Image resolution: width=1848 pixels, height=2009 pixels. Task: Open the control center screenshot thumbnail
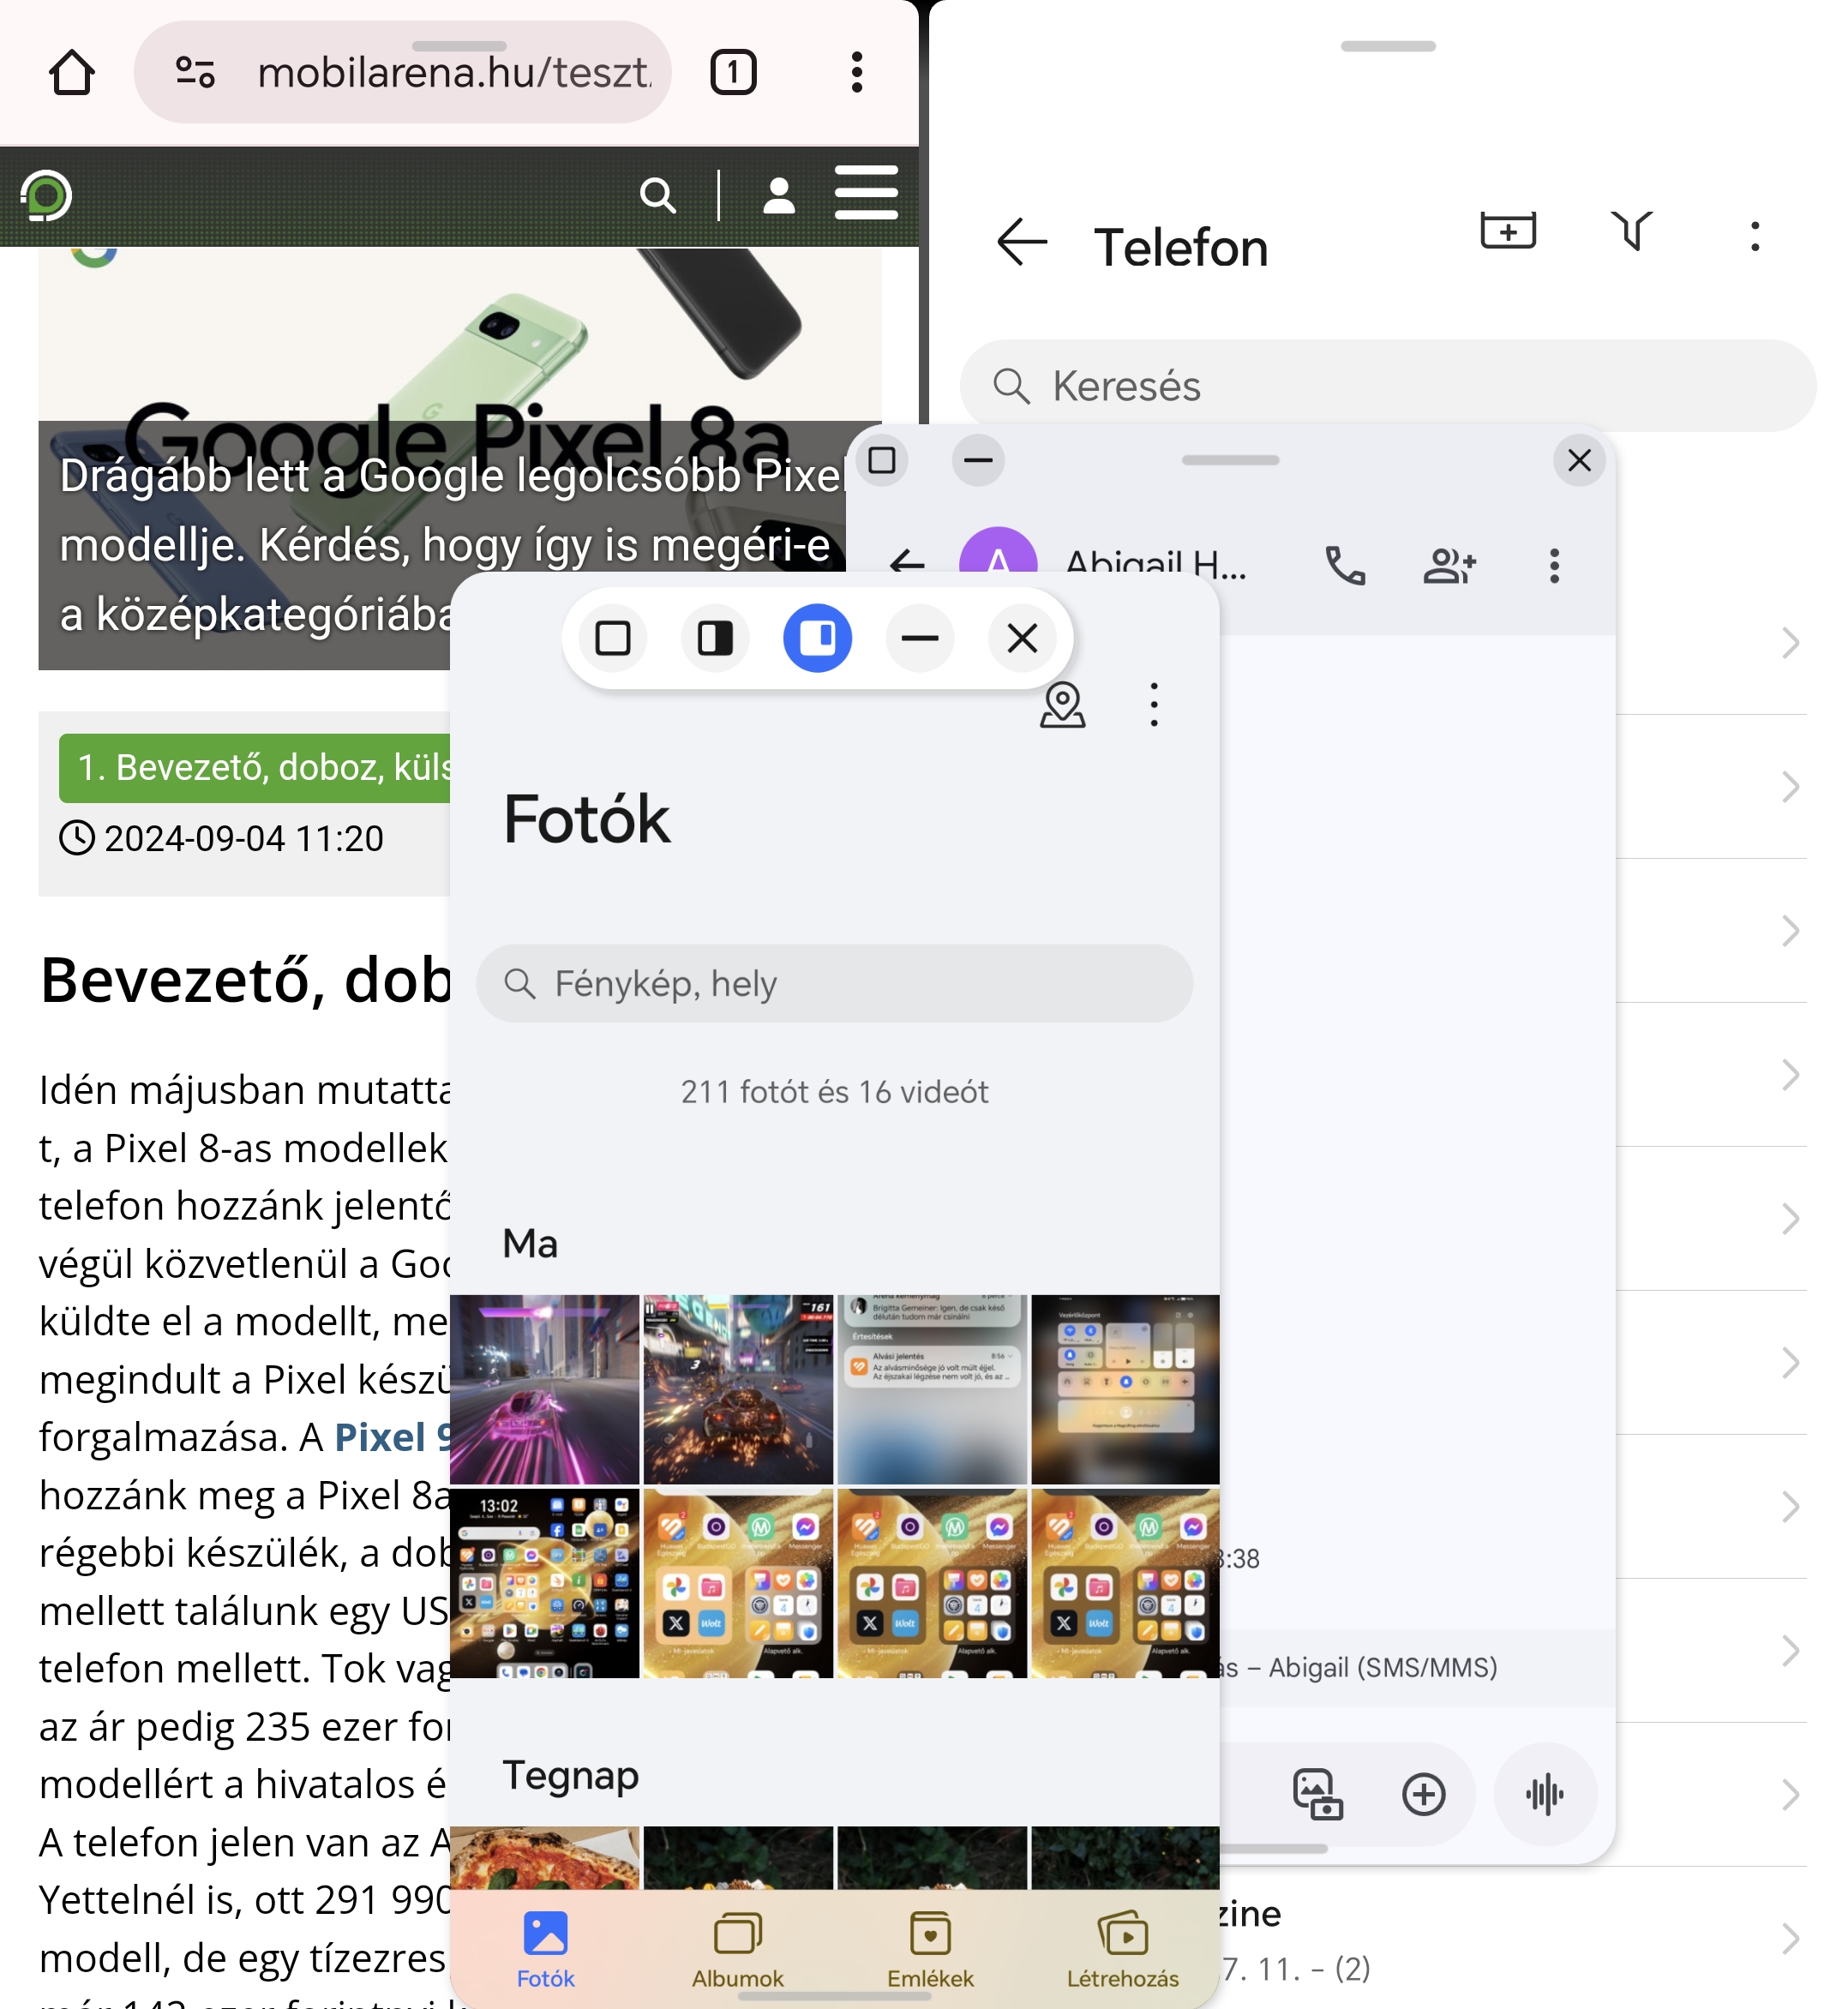[1125, 1389]
